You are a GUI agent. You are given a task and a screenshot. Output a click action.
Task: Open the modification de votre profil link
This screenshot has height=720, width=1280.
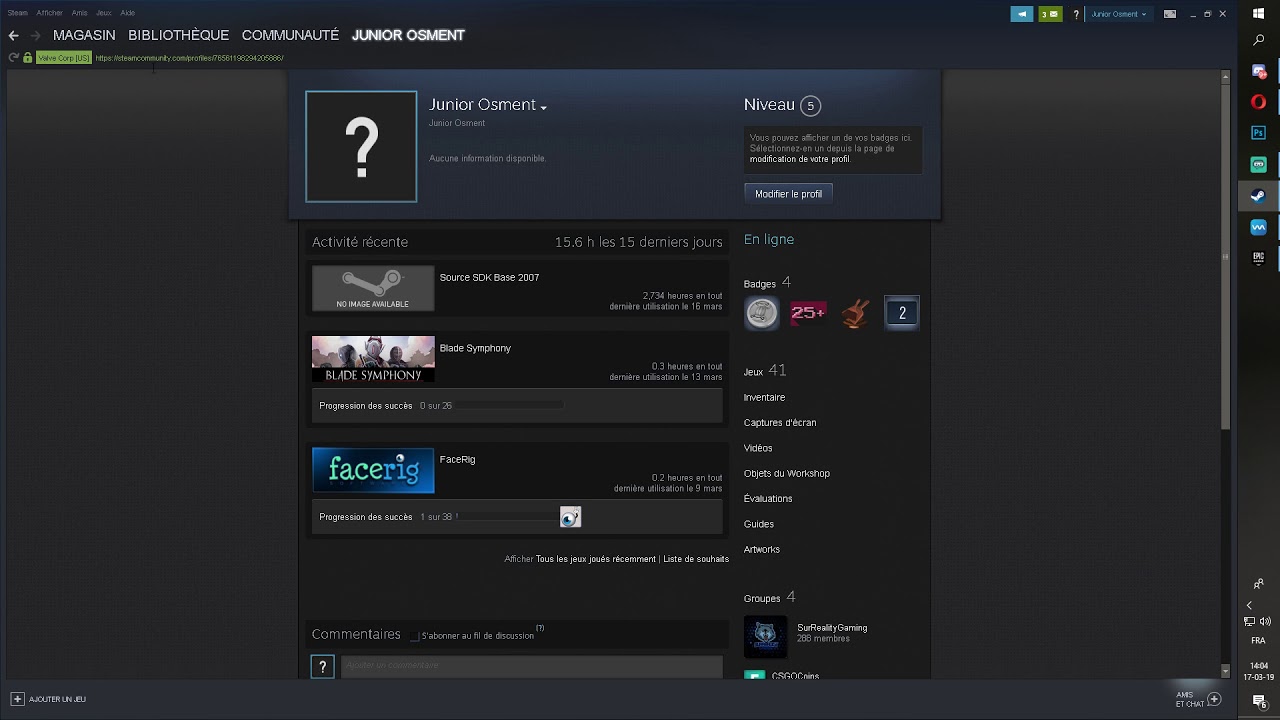click(x=799, y=159)
